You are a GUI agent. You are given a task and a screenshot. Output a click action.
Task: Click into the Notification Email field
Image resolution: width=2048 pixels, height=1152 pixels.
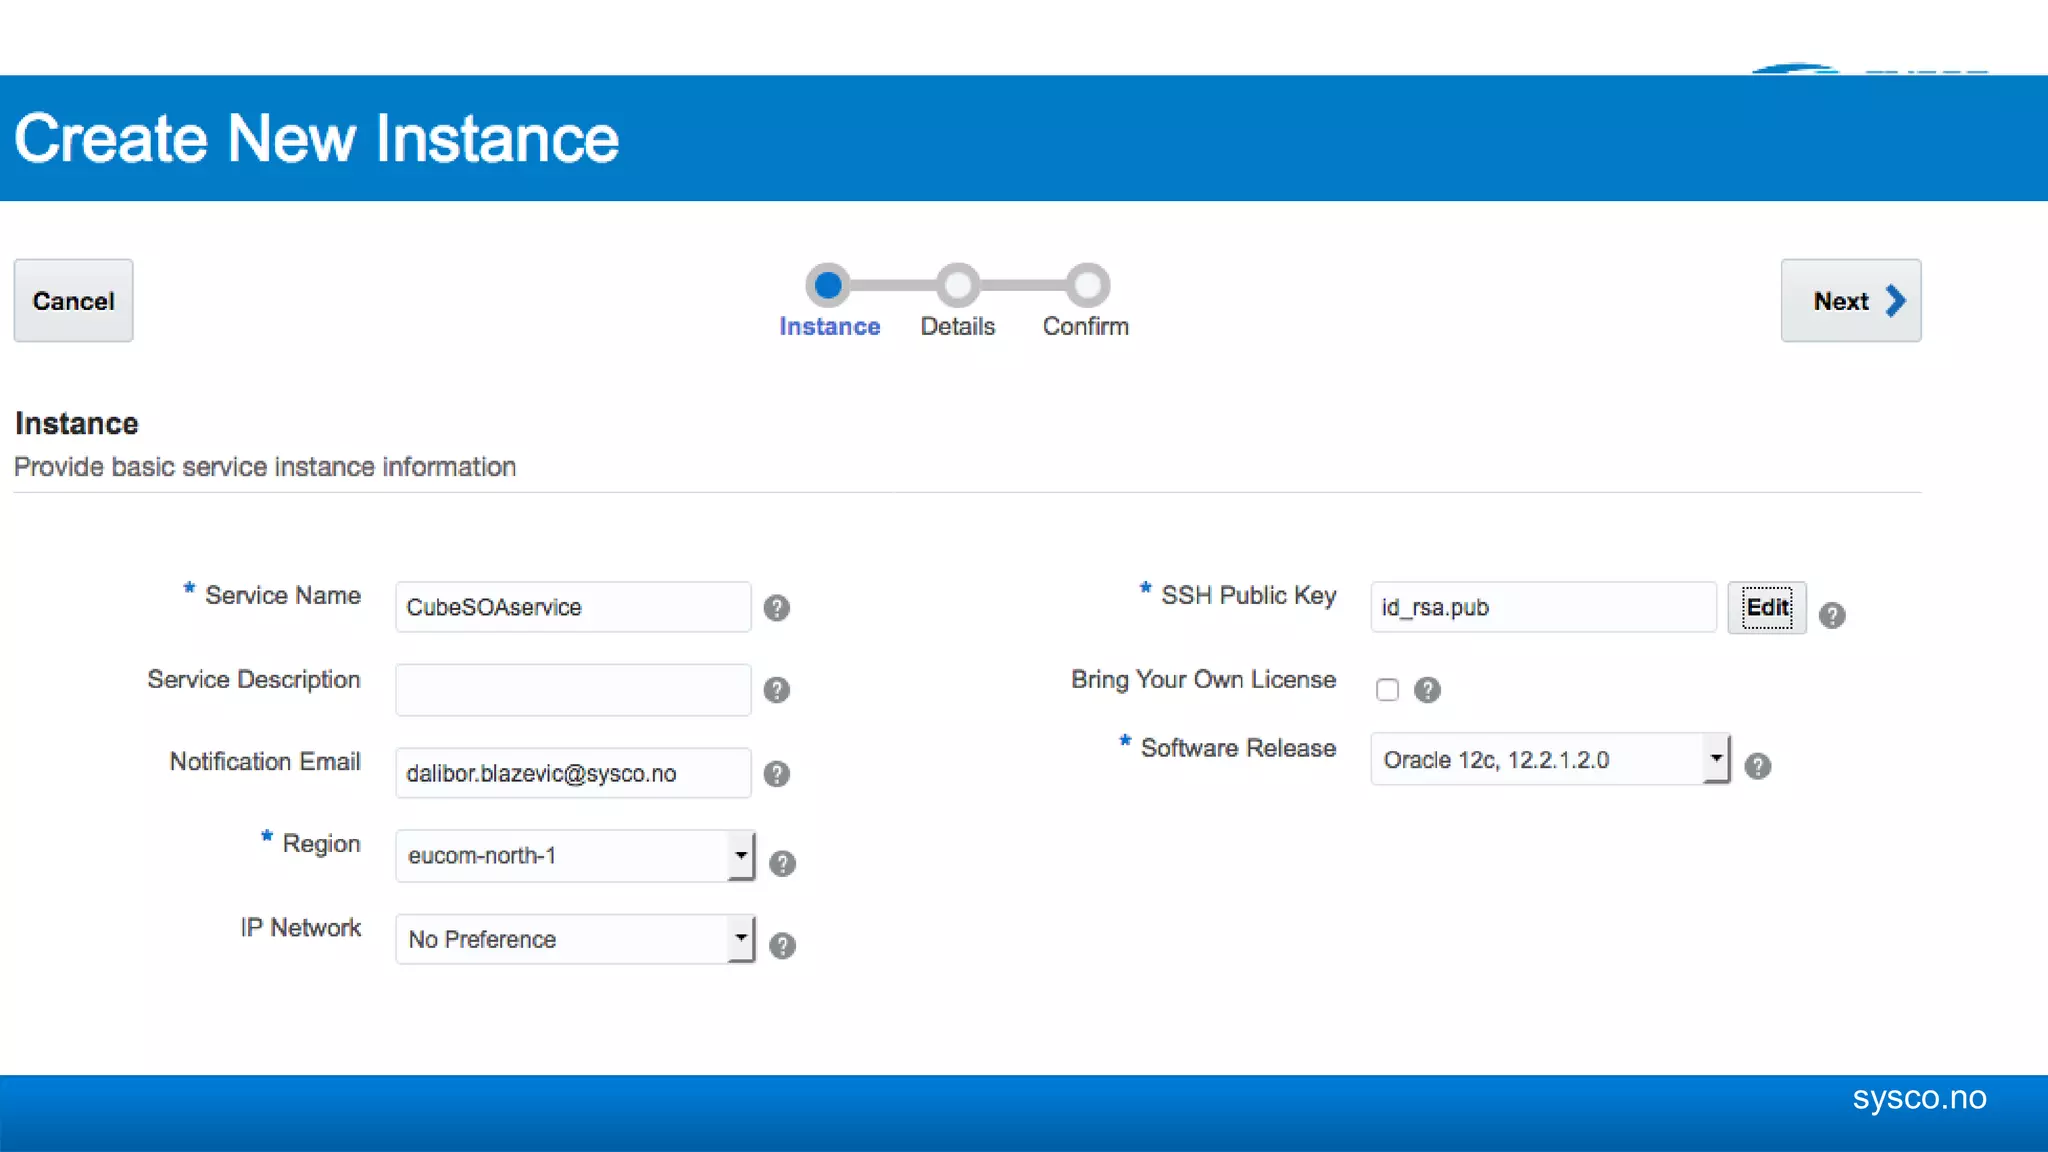pos(573,774)
